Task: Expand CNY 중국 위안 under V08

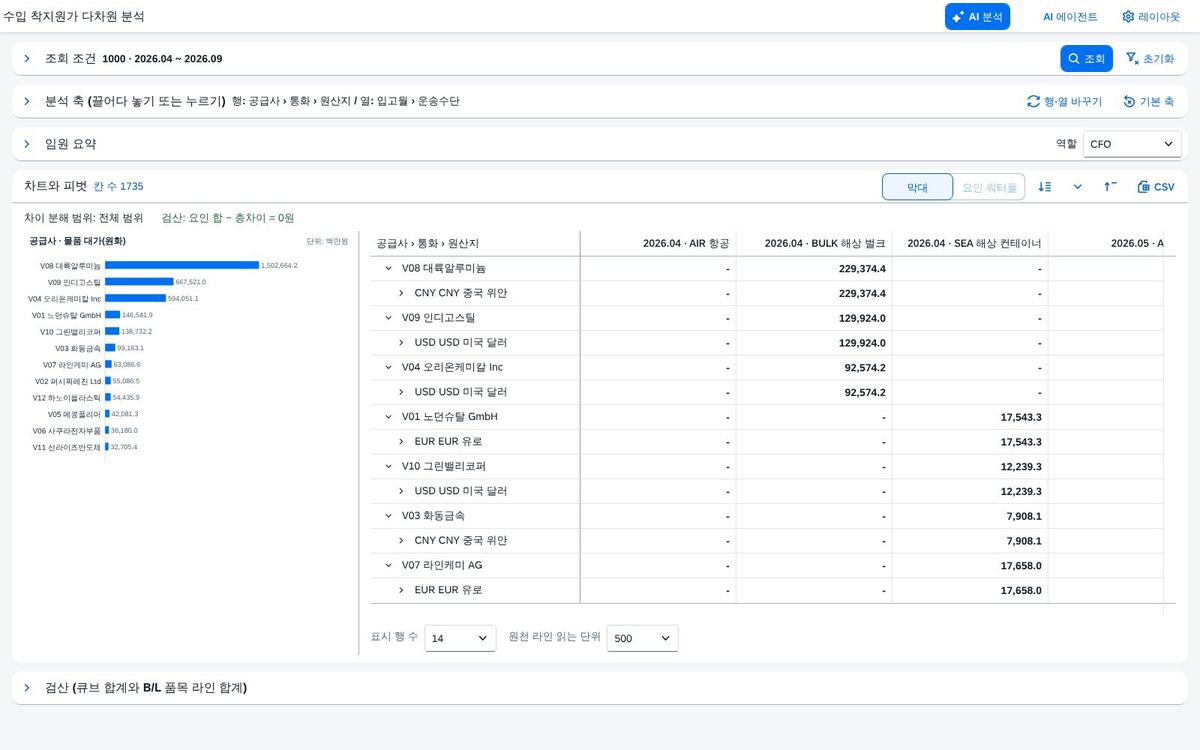Action: (401, 294)
